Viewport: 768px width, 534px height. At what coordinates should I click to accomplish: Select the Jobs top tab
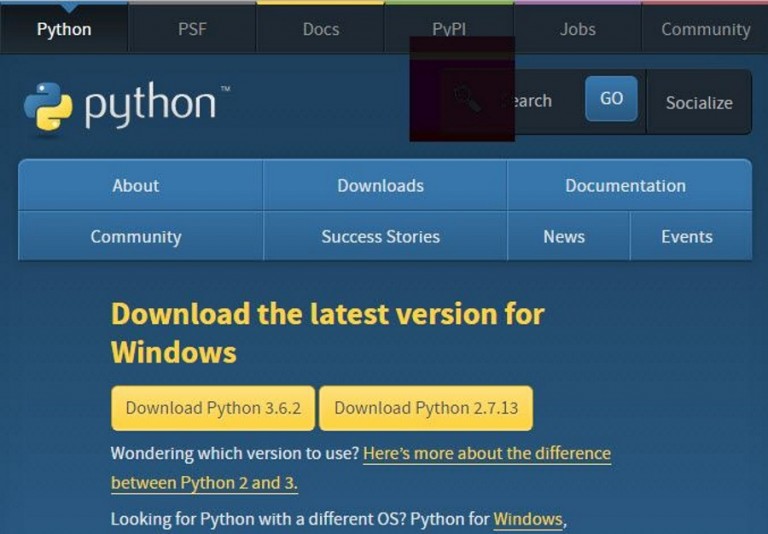pos(577,29)
